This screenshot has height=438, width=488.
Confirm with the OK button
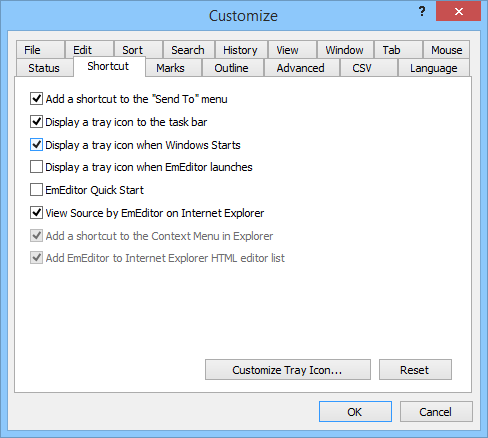point(355,412)
